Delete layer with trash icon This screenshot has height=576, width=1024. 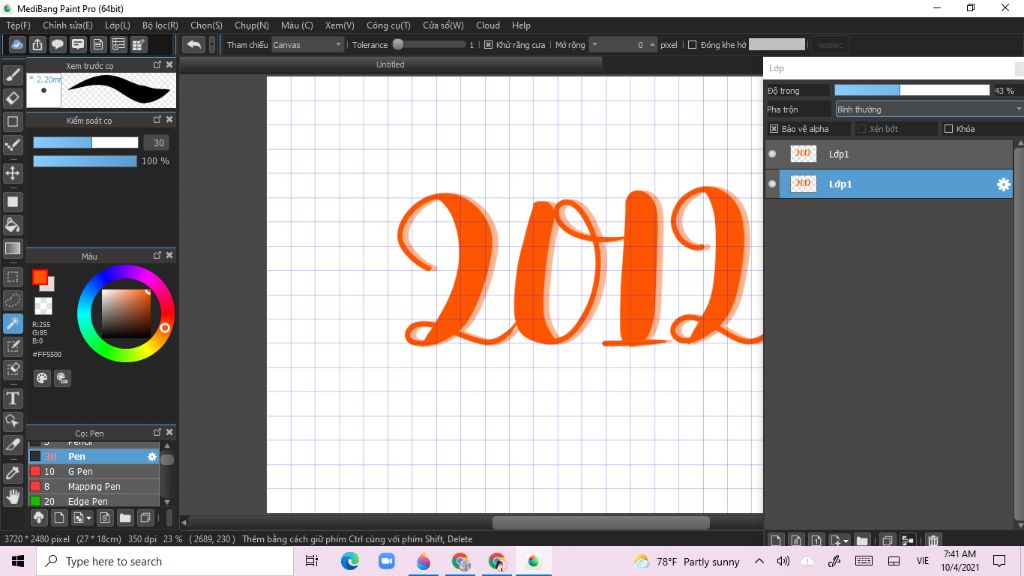coord(933,540)
